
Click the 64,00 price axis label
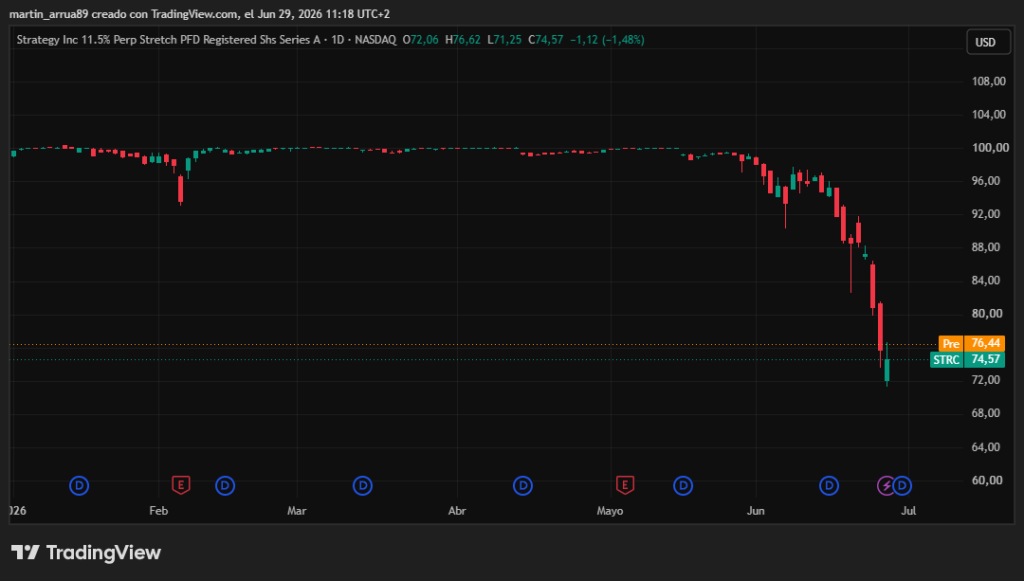[x=986, y=447]
